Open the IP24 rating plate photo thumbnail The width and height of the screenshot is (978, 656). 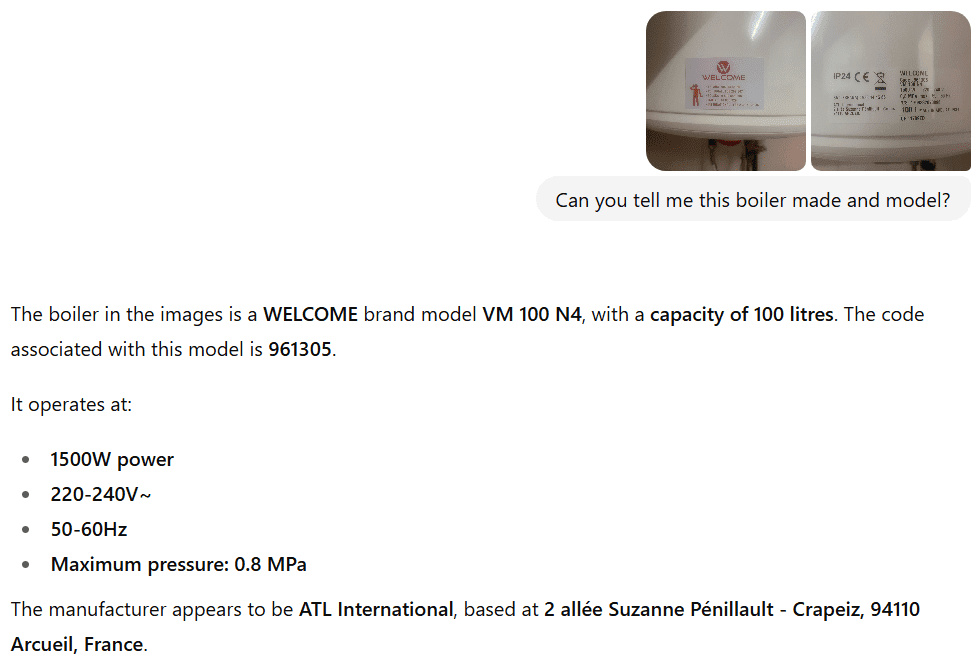[x=891, y=90]
